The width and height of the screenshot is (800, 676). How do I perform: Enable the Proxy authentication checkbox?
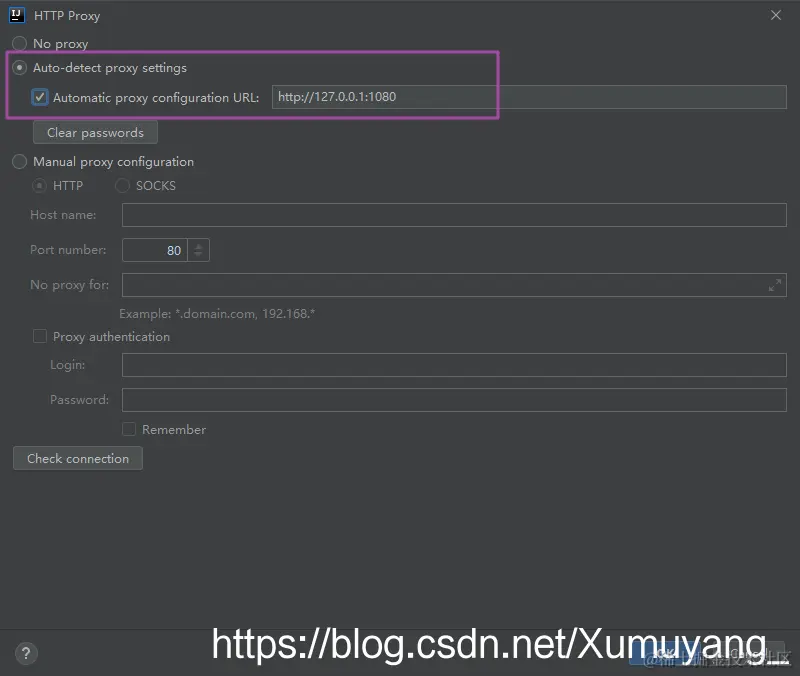[40, 336]
